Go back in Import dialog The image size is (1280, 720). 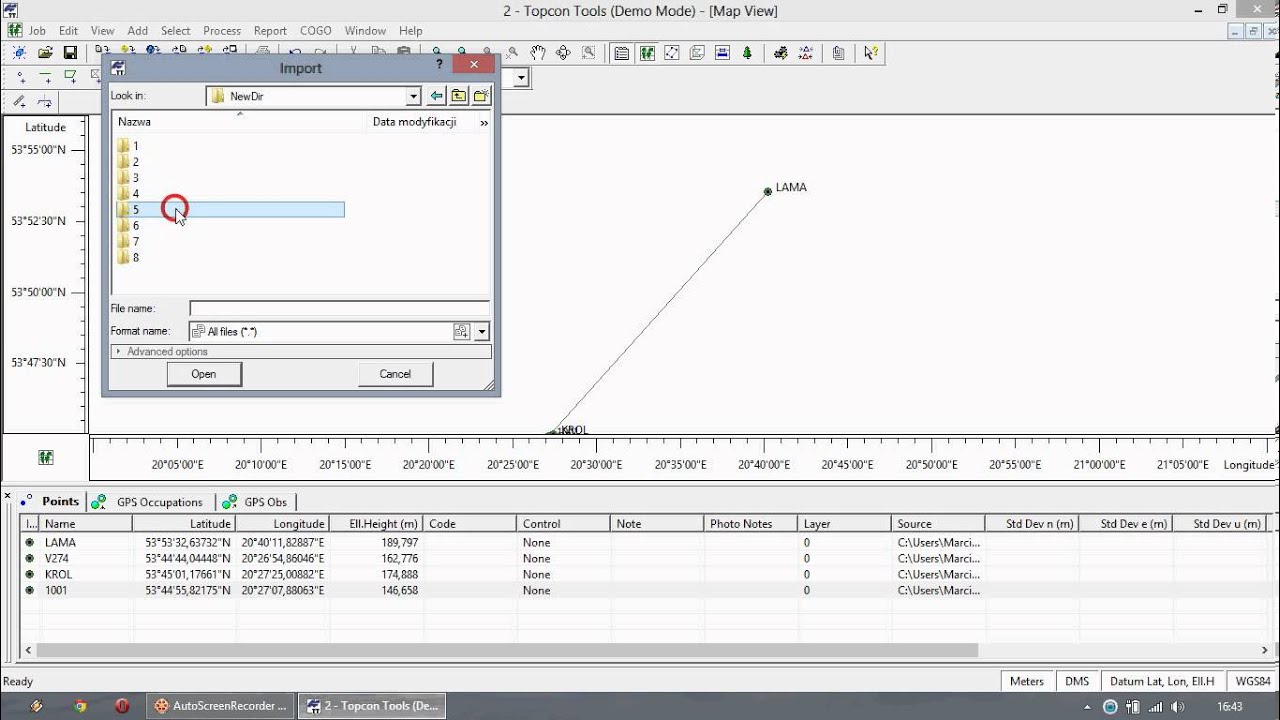[436, 96]
